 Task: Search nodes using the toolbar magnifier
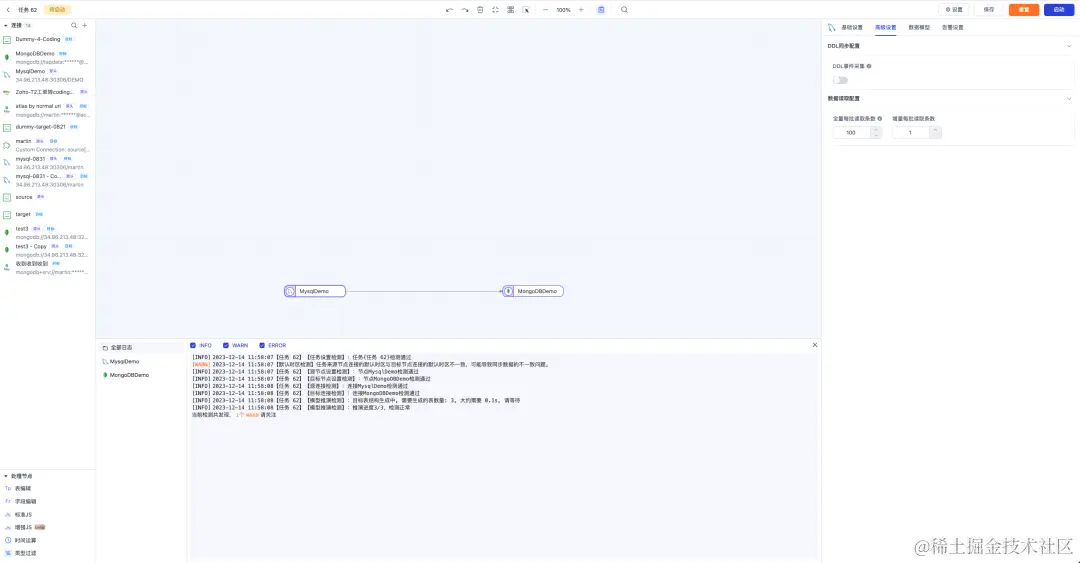tap(624, 10)
